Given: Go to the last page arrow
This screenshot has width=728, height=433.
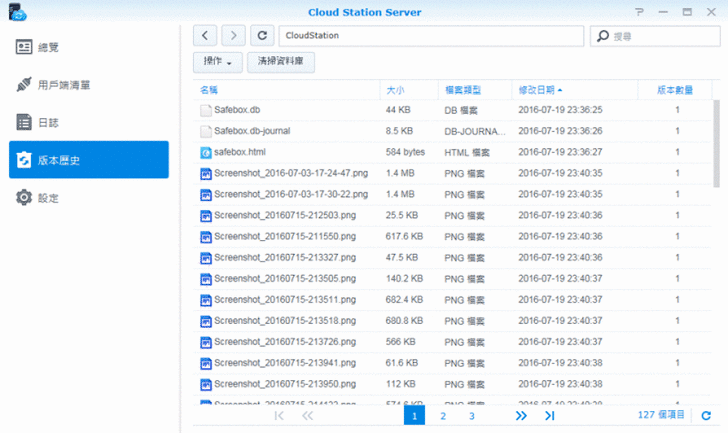Looking at the screenshot, I should point(549,415).
